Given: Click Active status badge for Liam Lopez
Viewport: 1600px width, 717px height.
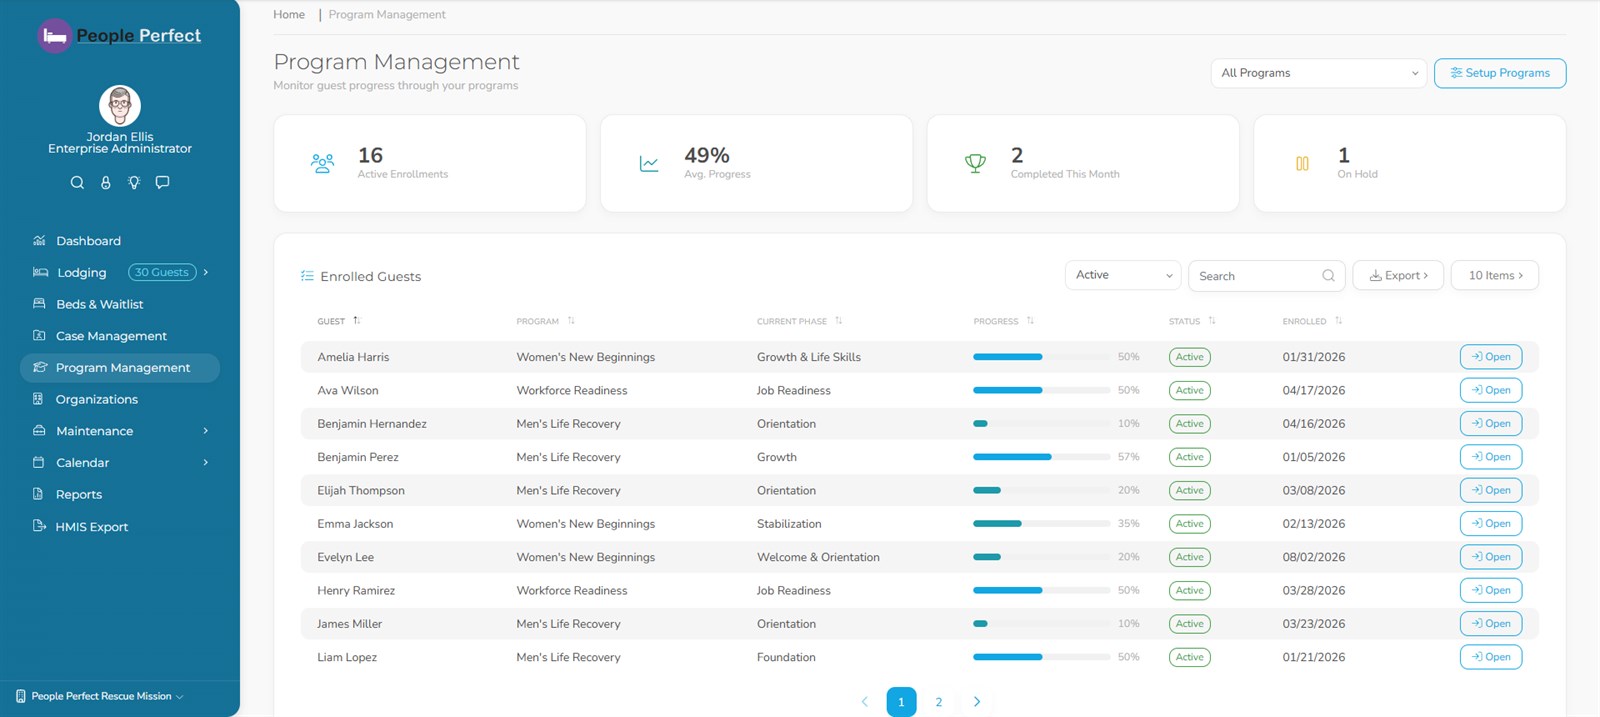Looking at the screenshot, I should point(1190,657).
